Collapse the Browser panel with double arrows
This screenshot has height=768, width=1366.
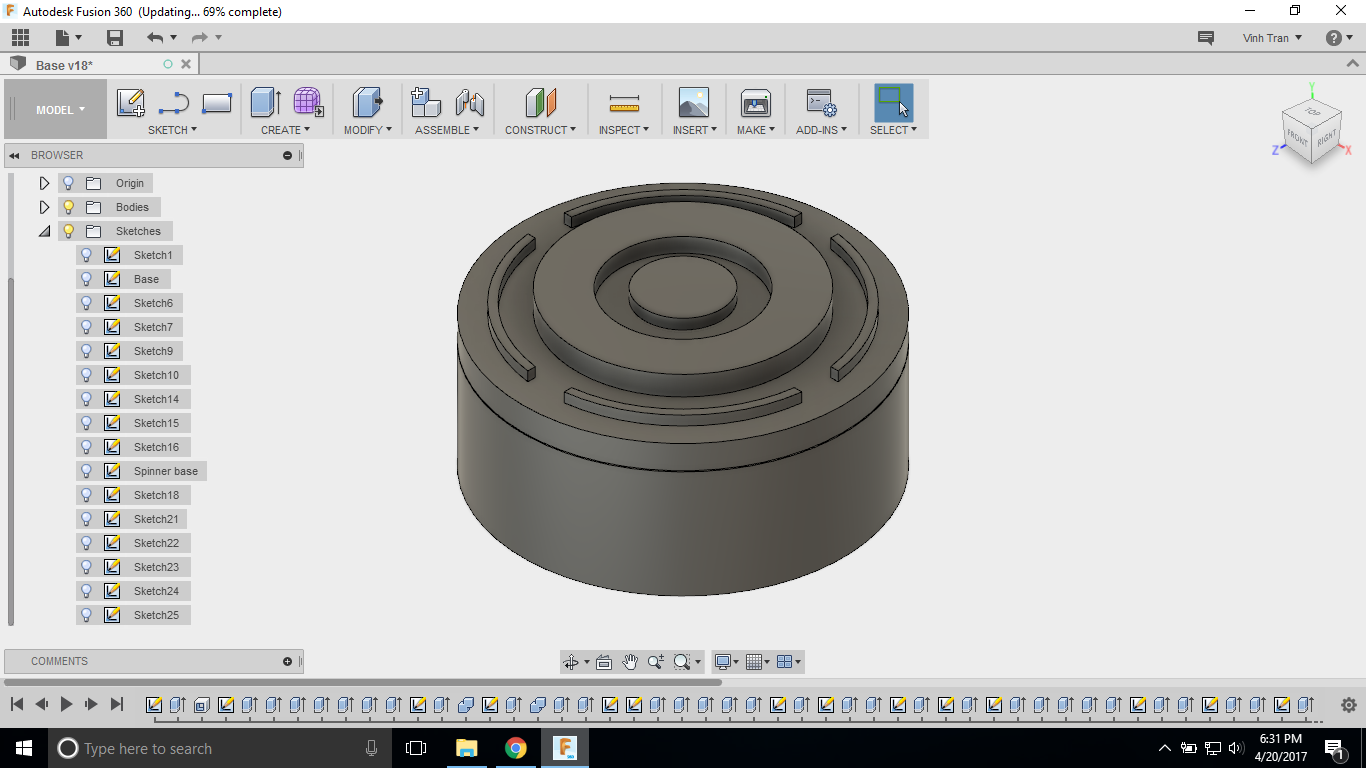[x=14, y=155]
